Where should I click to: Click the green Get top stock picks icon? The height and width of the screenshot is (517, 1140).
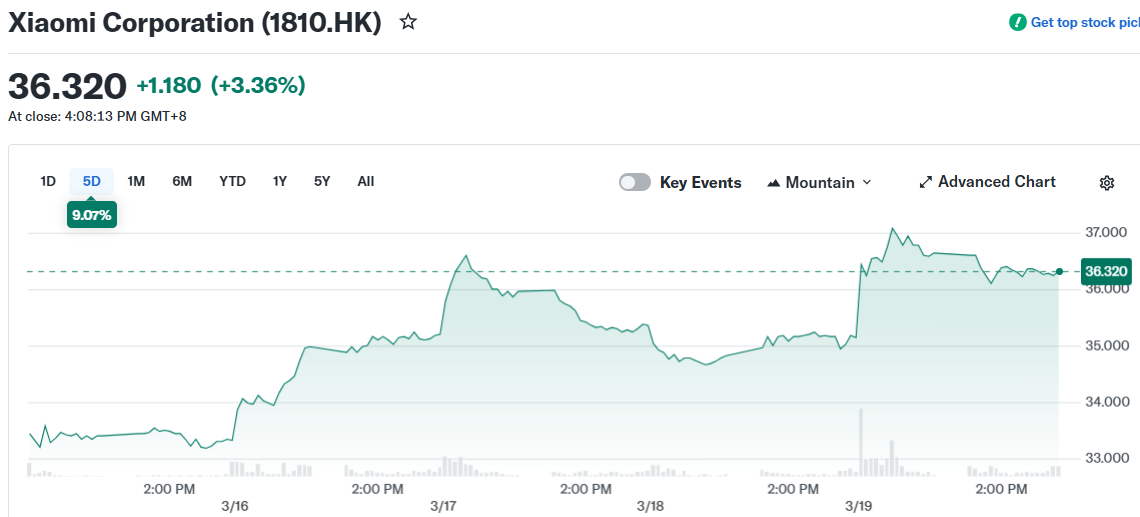click(1018, 23)
